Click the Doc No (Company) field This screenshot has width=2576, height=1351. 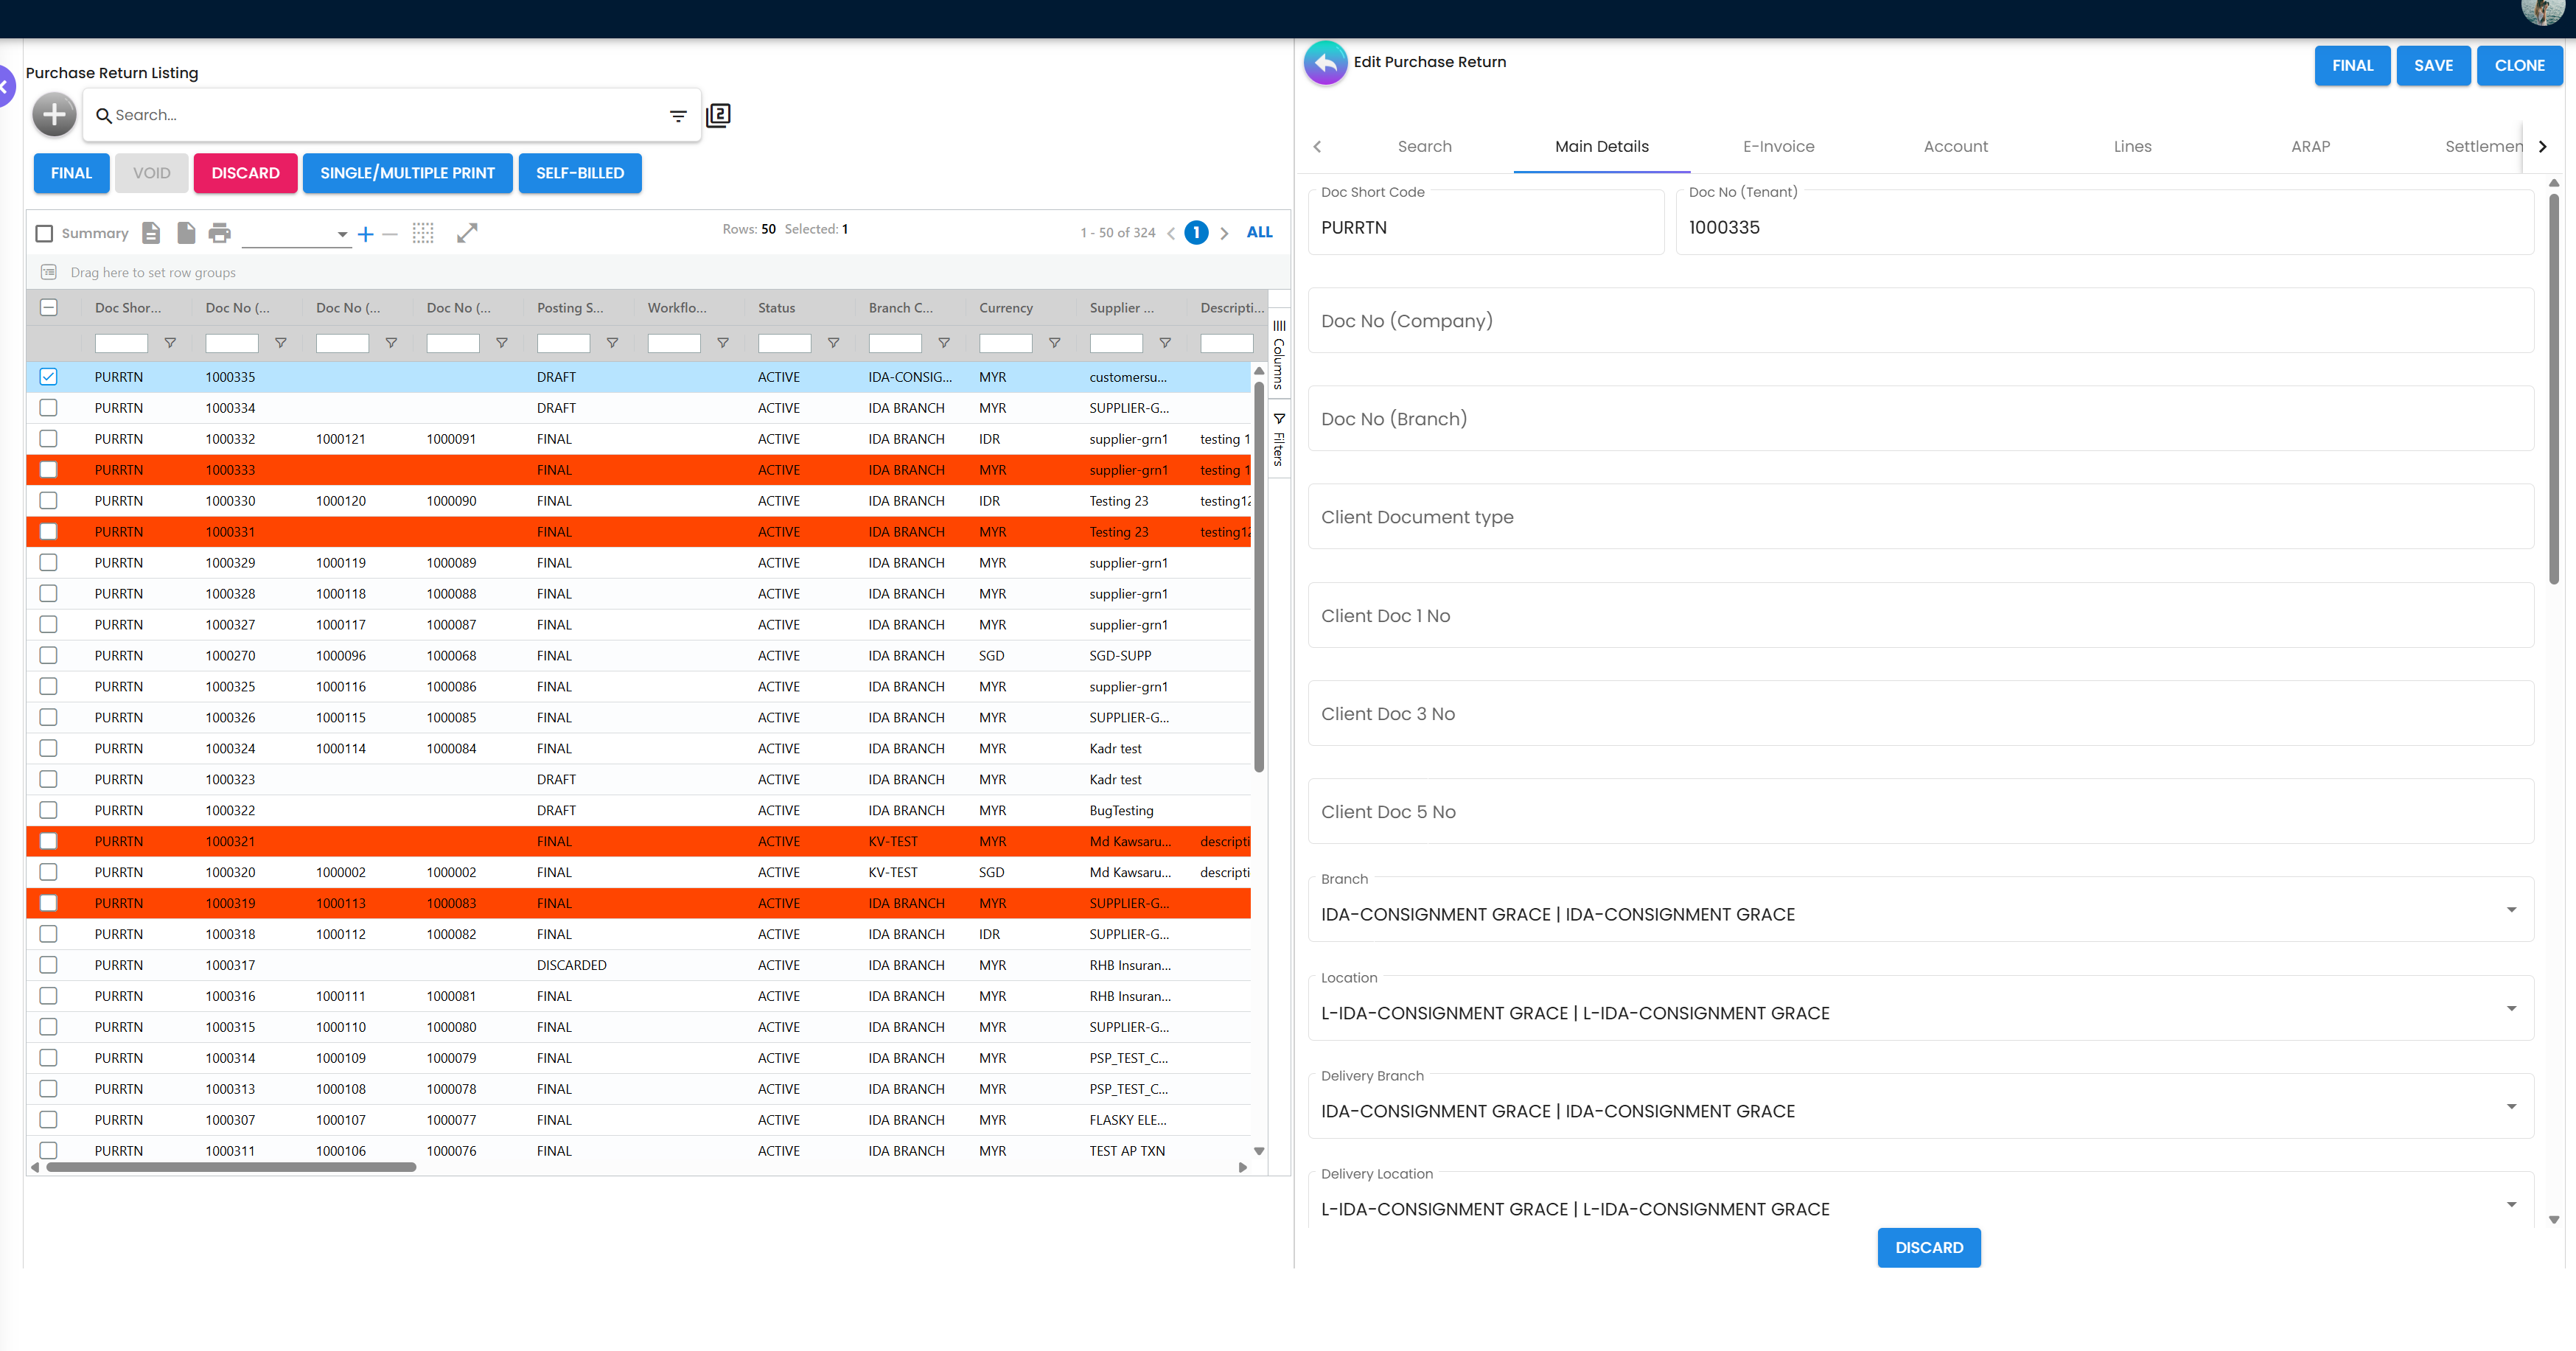pyautogui.click(x=1920, y=320)
